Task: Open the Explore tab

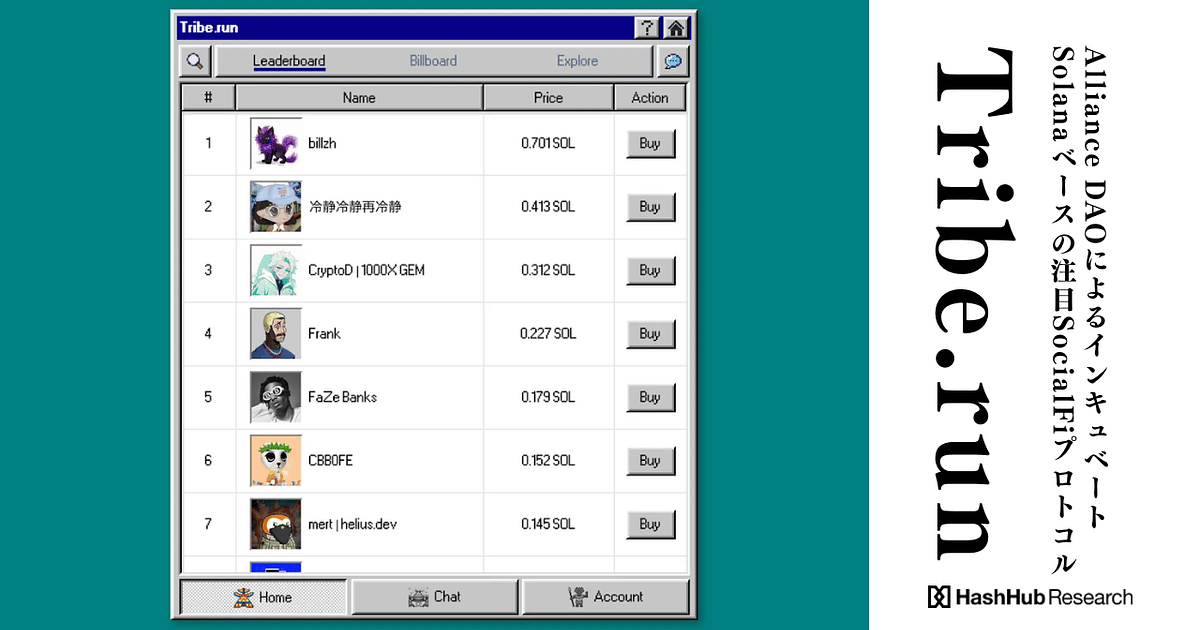Action: pyautogui.click(x=577, y=61)
